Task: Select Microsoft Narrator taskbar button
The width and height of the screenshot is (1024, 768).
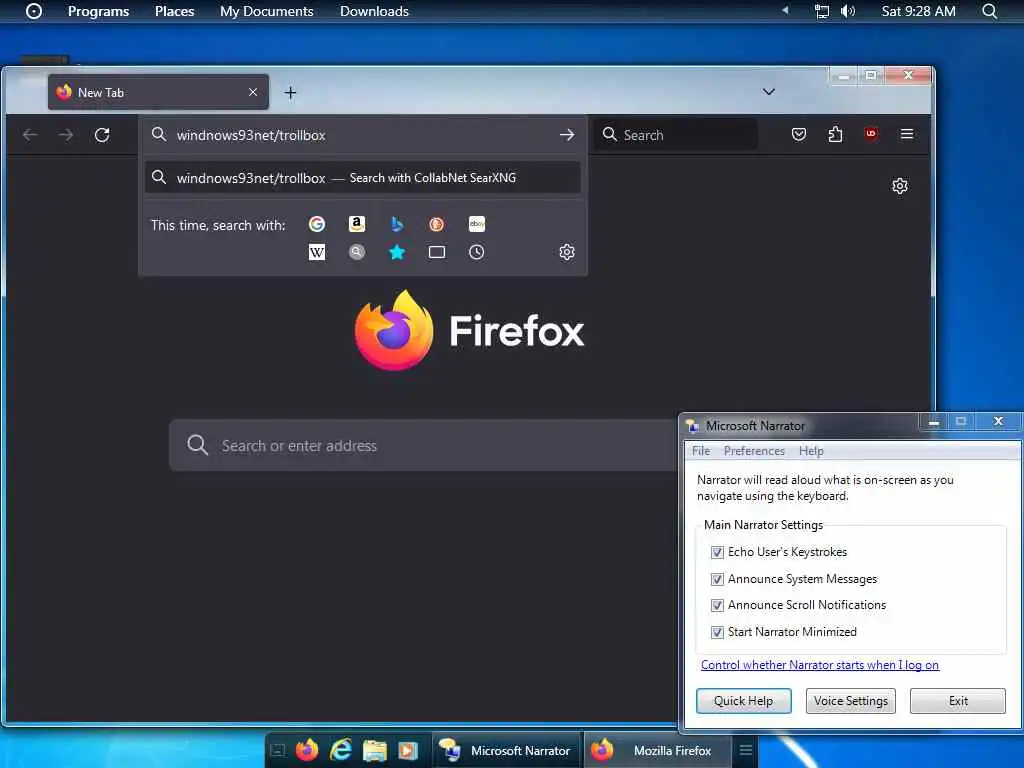Action: 507,750
